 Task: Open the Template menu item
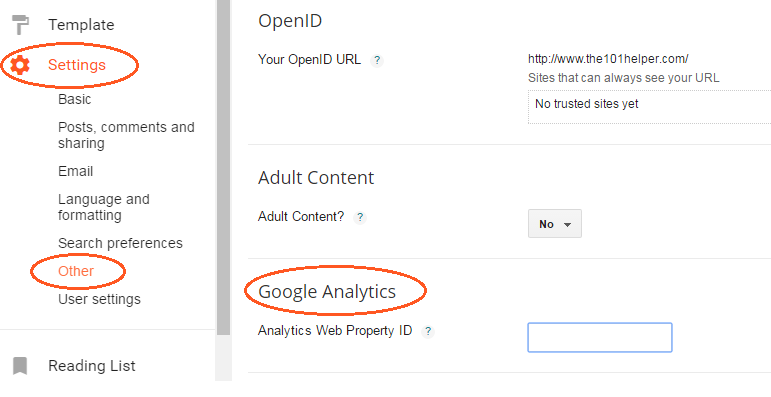[81, 25]
